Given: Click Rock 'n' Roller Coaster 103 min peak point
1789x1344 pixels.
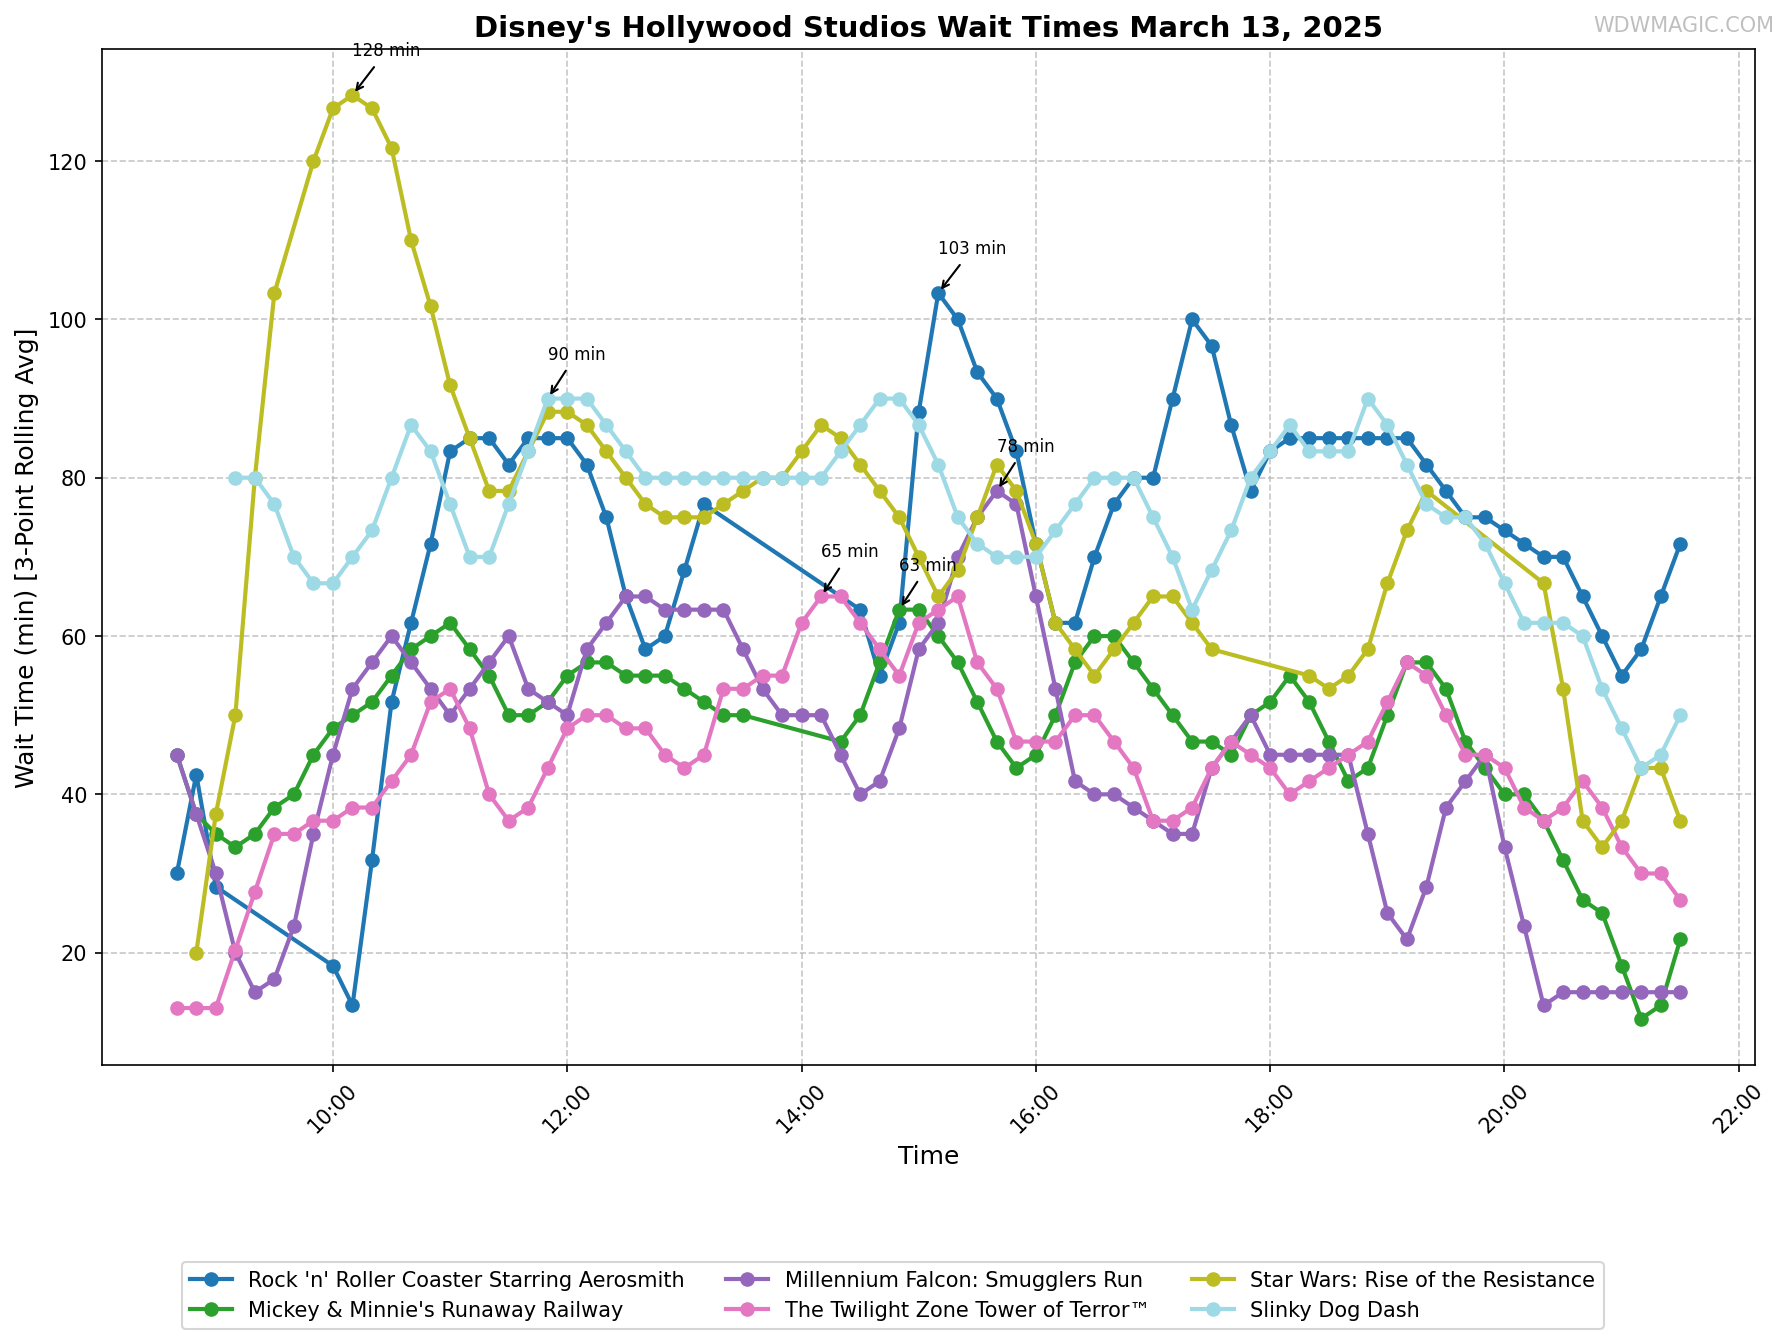Looking at the screenshot, I should pos(938,294).
